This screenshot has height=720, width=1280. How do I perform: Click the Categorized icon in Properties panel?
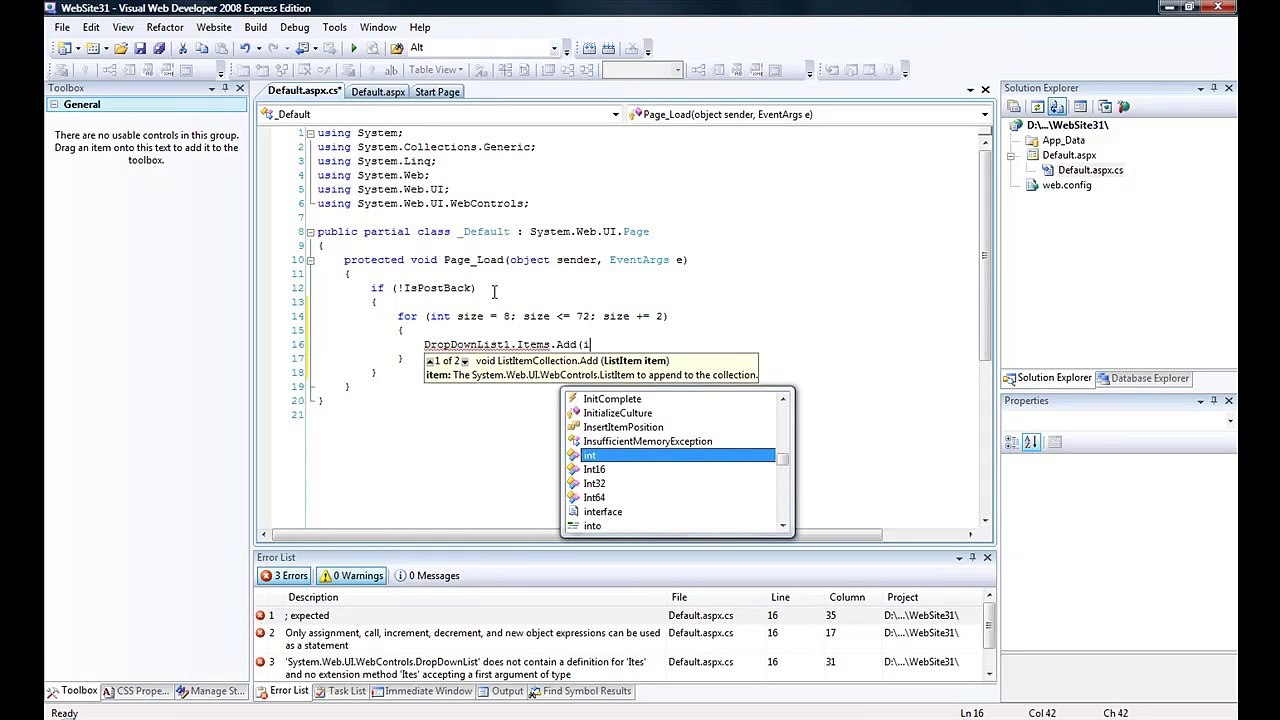[x=1013, y=441]
